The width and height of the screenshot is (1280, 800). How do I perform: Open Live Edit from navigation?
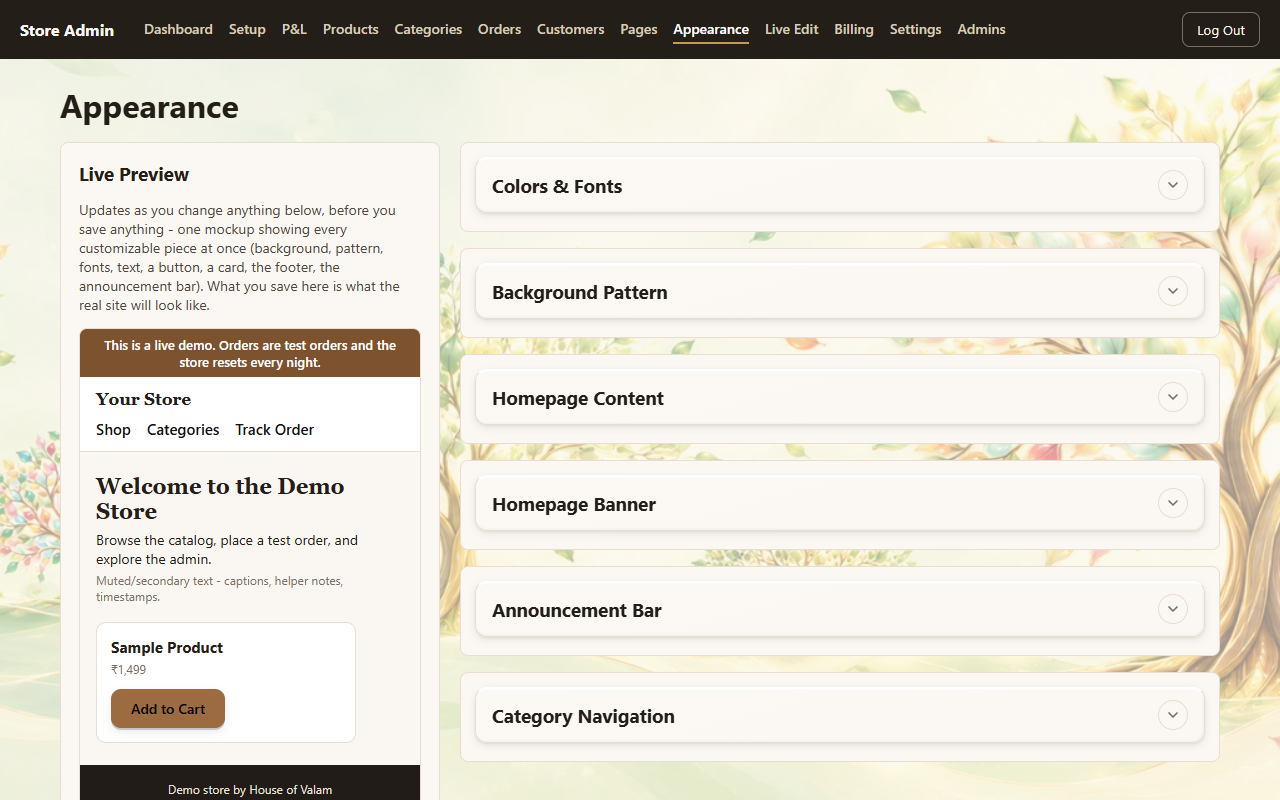tap(792, 29)
